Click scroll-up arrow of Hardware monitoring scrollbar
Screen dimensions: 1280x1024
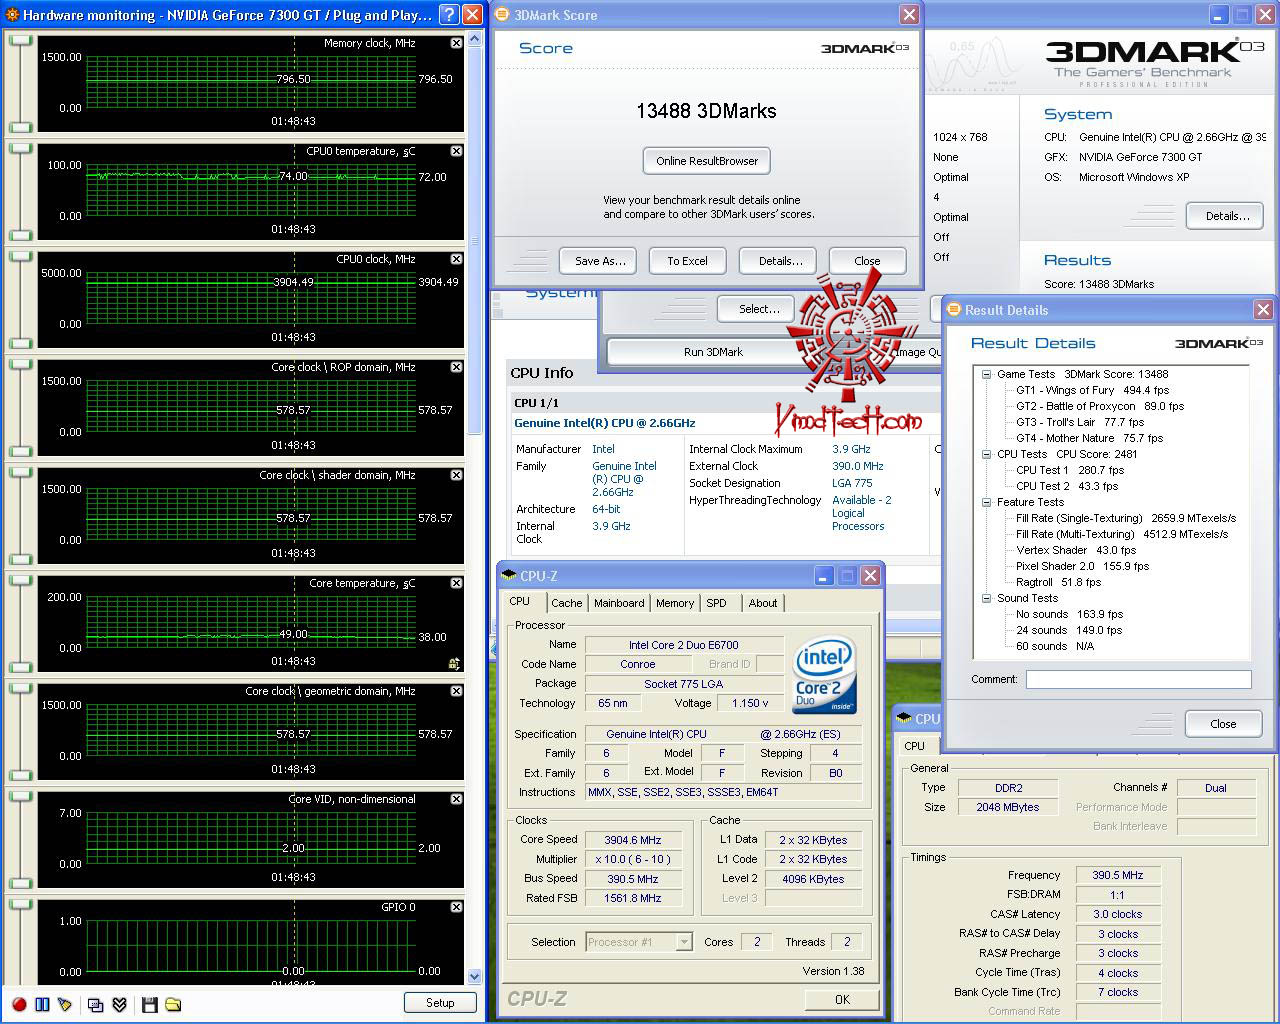(475, 39)
